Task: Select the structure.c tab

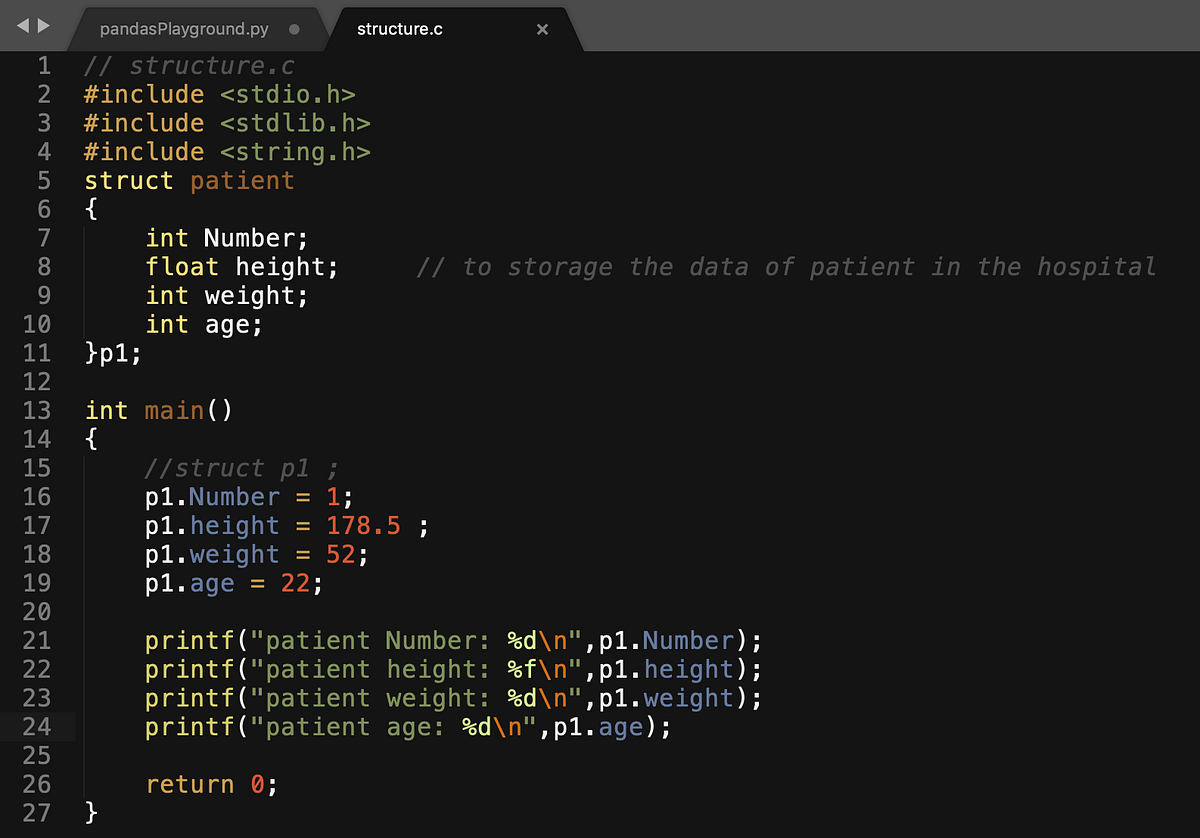Action: [x=400, y=29]
